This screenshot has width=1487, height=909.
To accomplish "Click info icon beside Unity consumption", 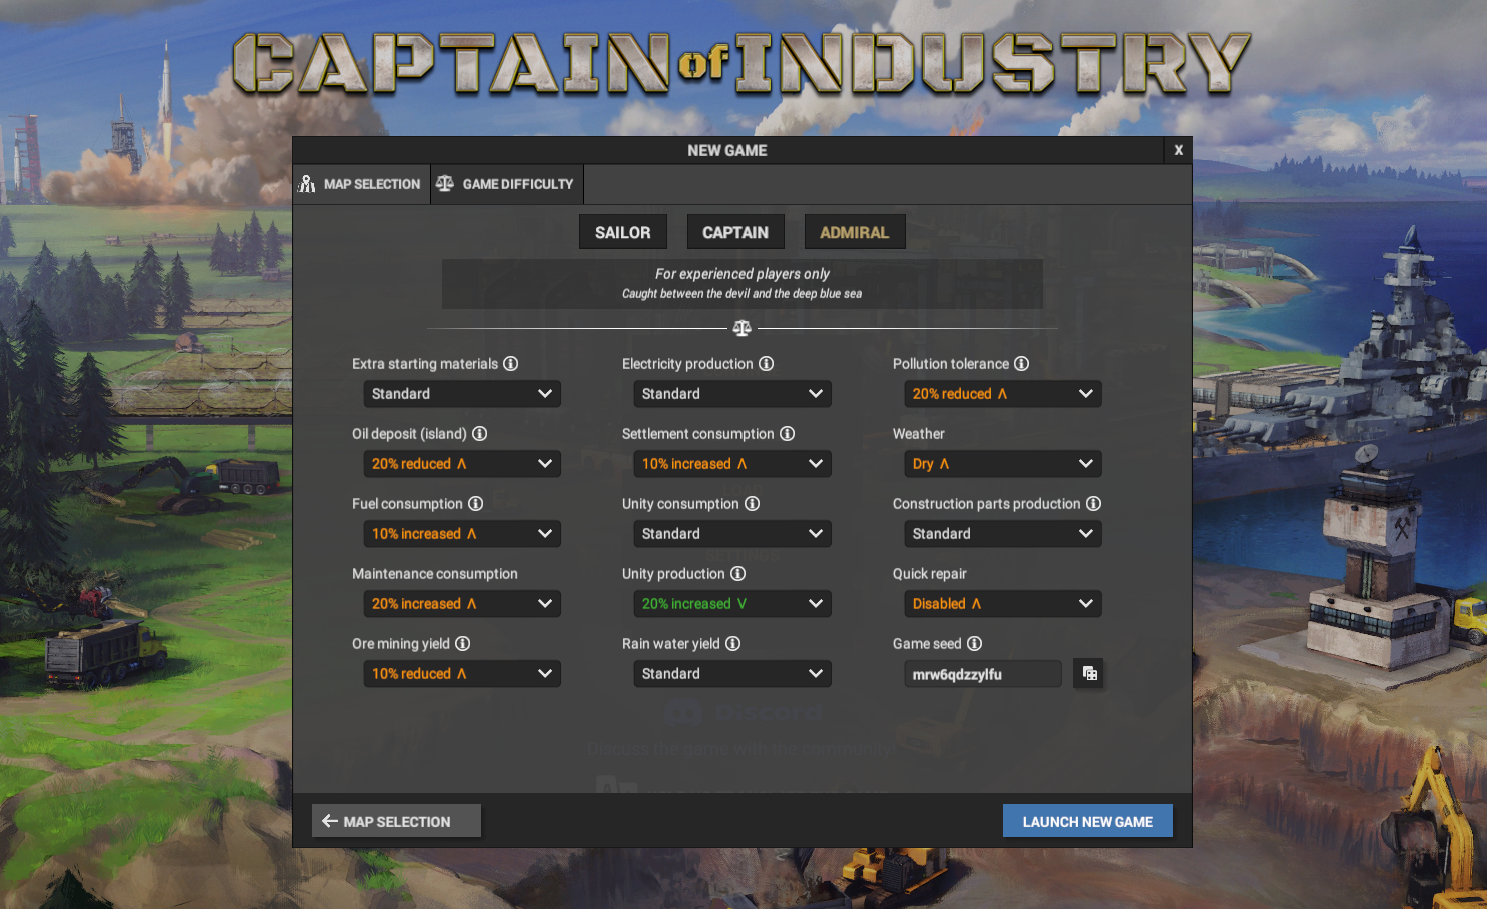I will pyautogui.click(x=752, y=504).
